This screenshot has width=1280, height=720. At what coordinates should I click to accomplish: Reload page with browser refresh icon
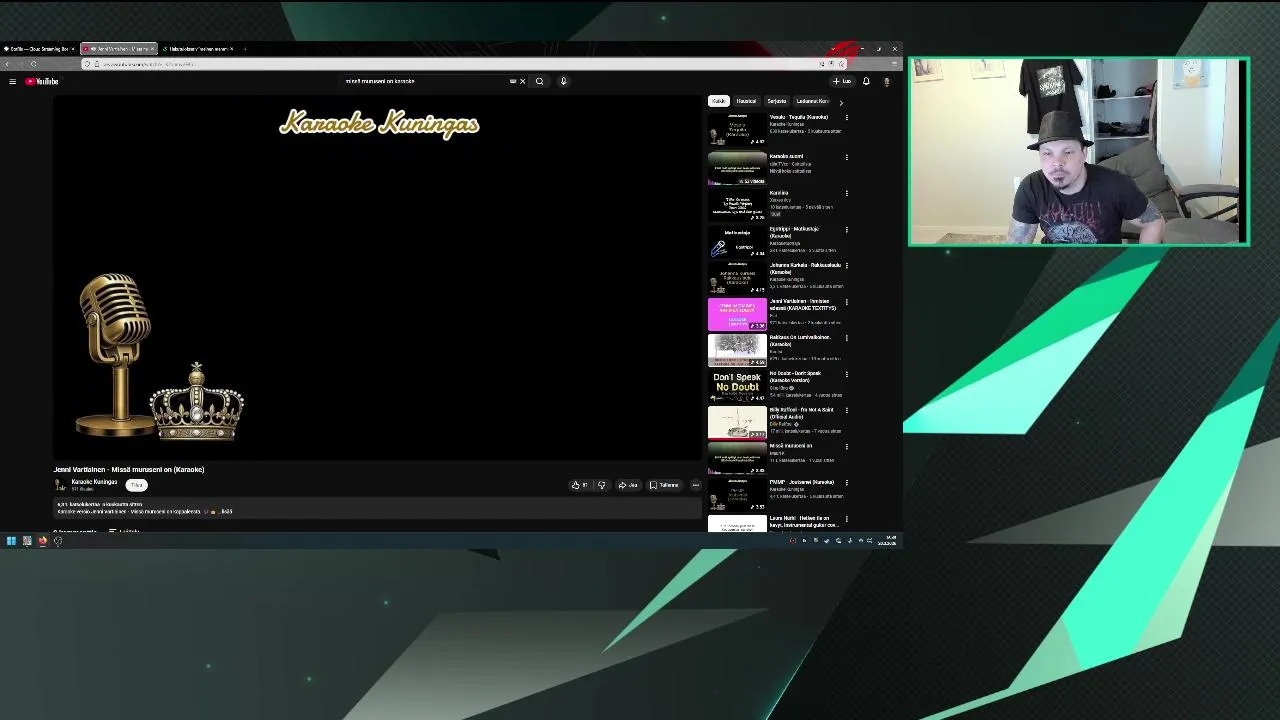(x=33, y=64)
